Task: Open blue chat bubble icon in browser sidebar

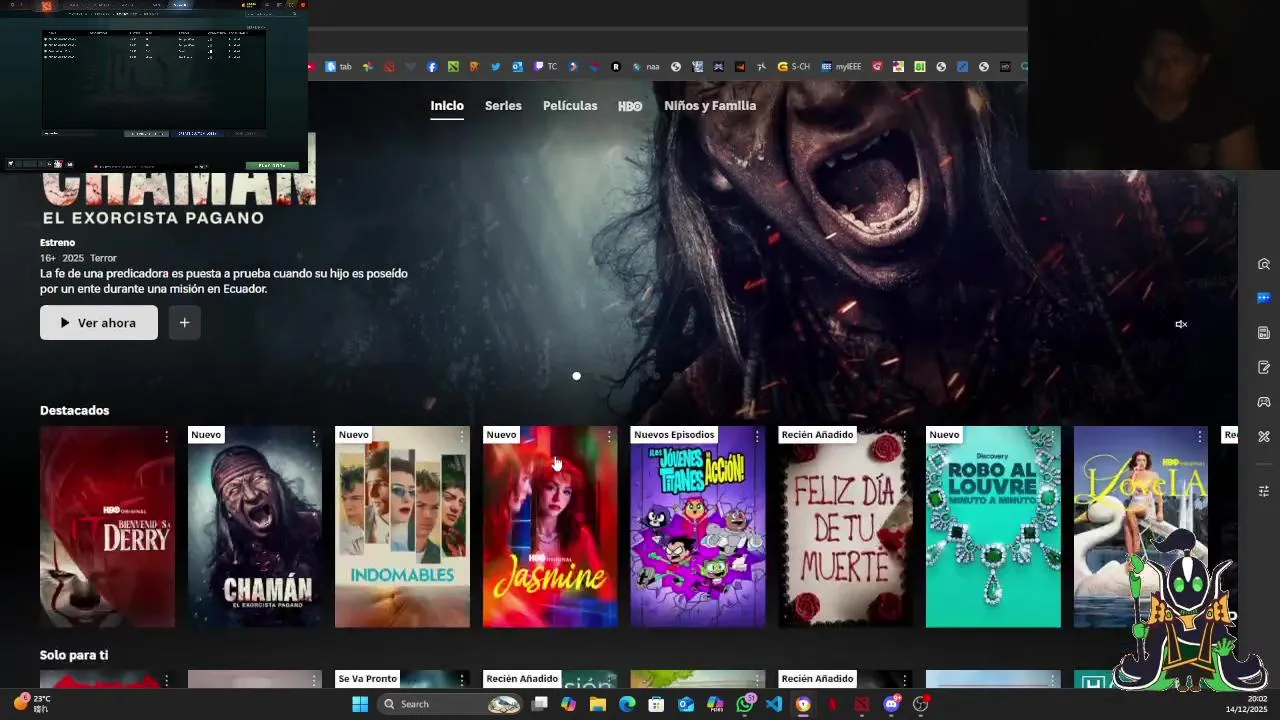Action: point(1264,298)
